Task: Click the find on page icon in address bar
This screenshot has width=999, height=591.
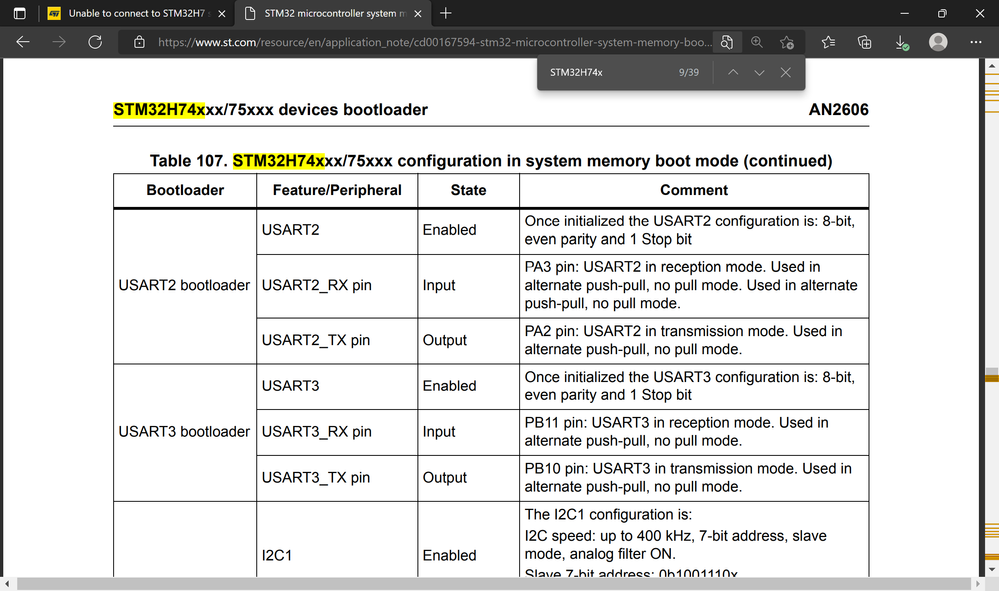Action: (x=726, y=42)
